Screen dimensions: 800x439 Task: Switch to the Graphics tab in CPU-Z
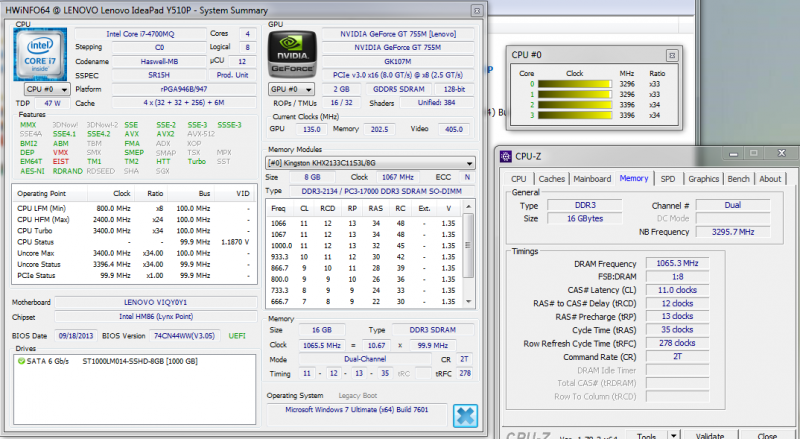tap(703, 179)
